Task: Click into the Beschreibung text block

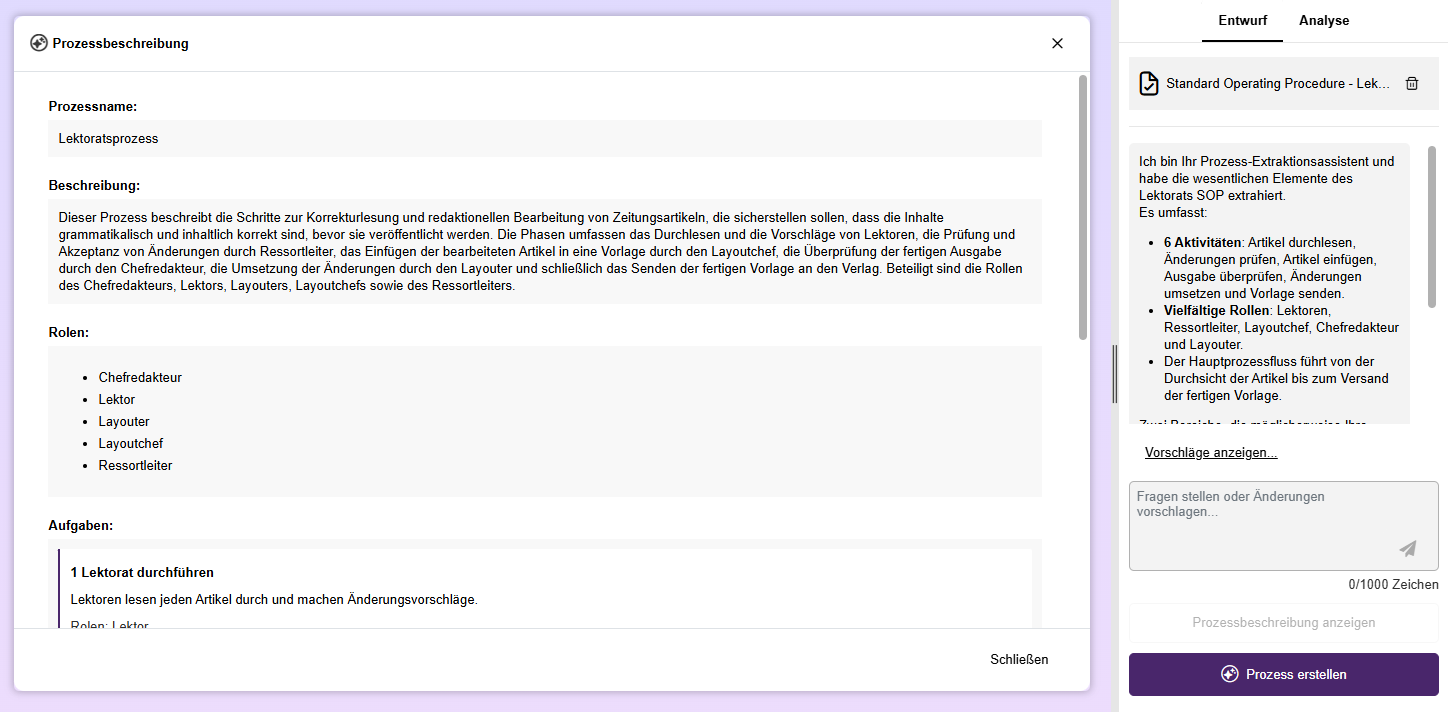Action: pyautogui.click(x=544, y=251)
